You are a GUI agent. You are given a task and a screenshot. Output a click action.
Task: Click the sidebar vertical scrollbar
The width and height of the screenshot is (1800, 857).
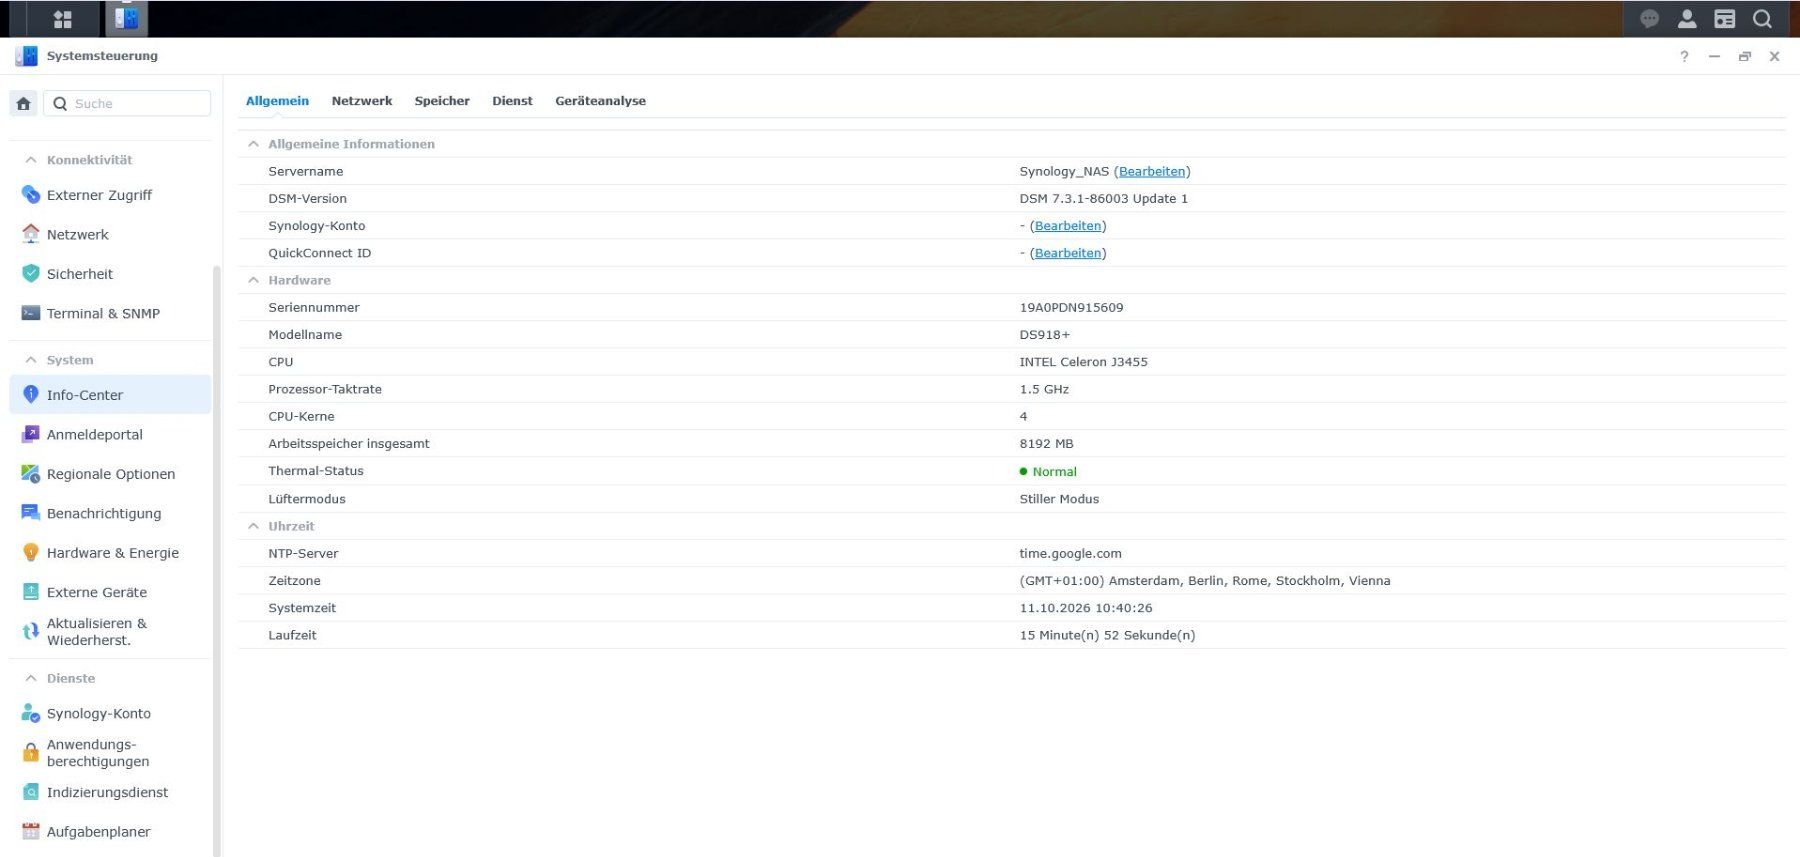point(216,560)
